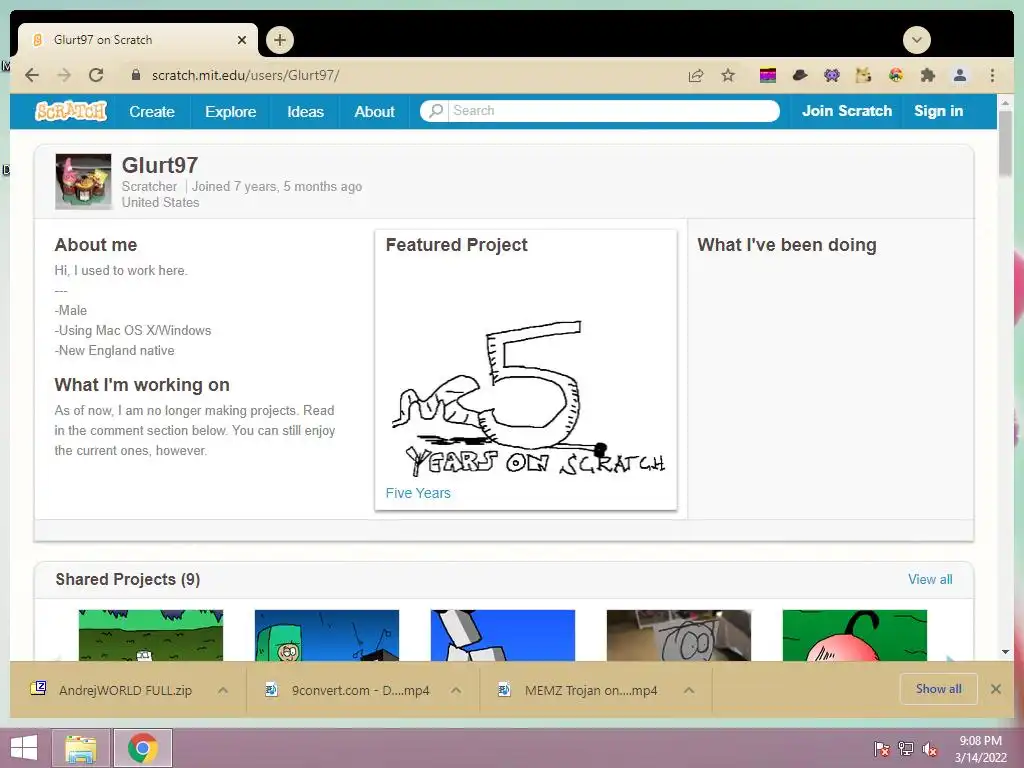
Task: Share this page icon in address bar
Action: coord(696,76)
